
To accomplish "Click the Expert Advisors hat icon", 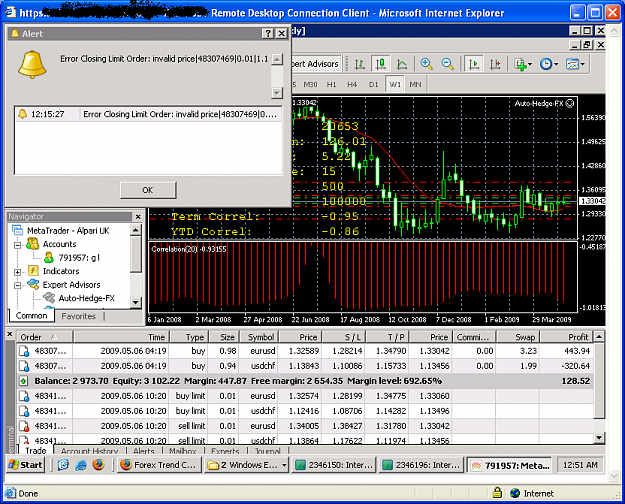I will point(33,284).
